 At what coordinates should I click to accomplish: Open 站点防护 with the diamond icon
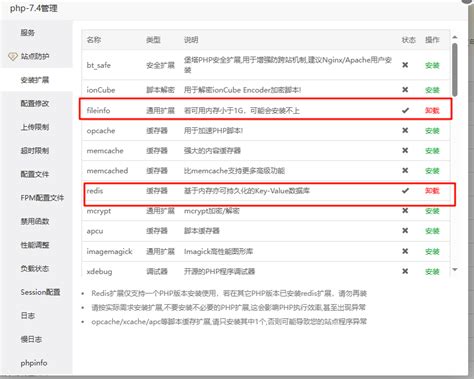click(35, 56)
